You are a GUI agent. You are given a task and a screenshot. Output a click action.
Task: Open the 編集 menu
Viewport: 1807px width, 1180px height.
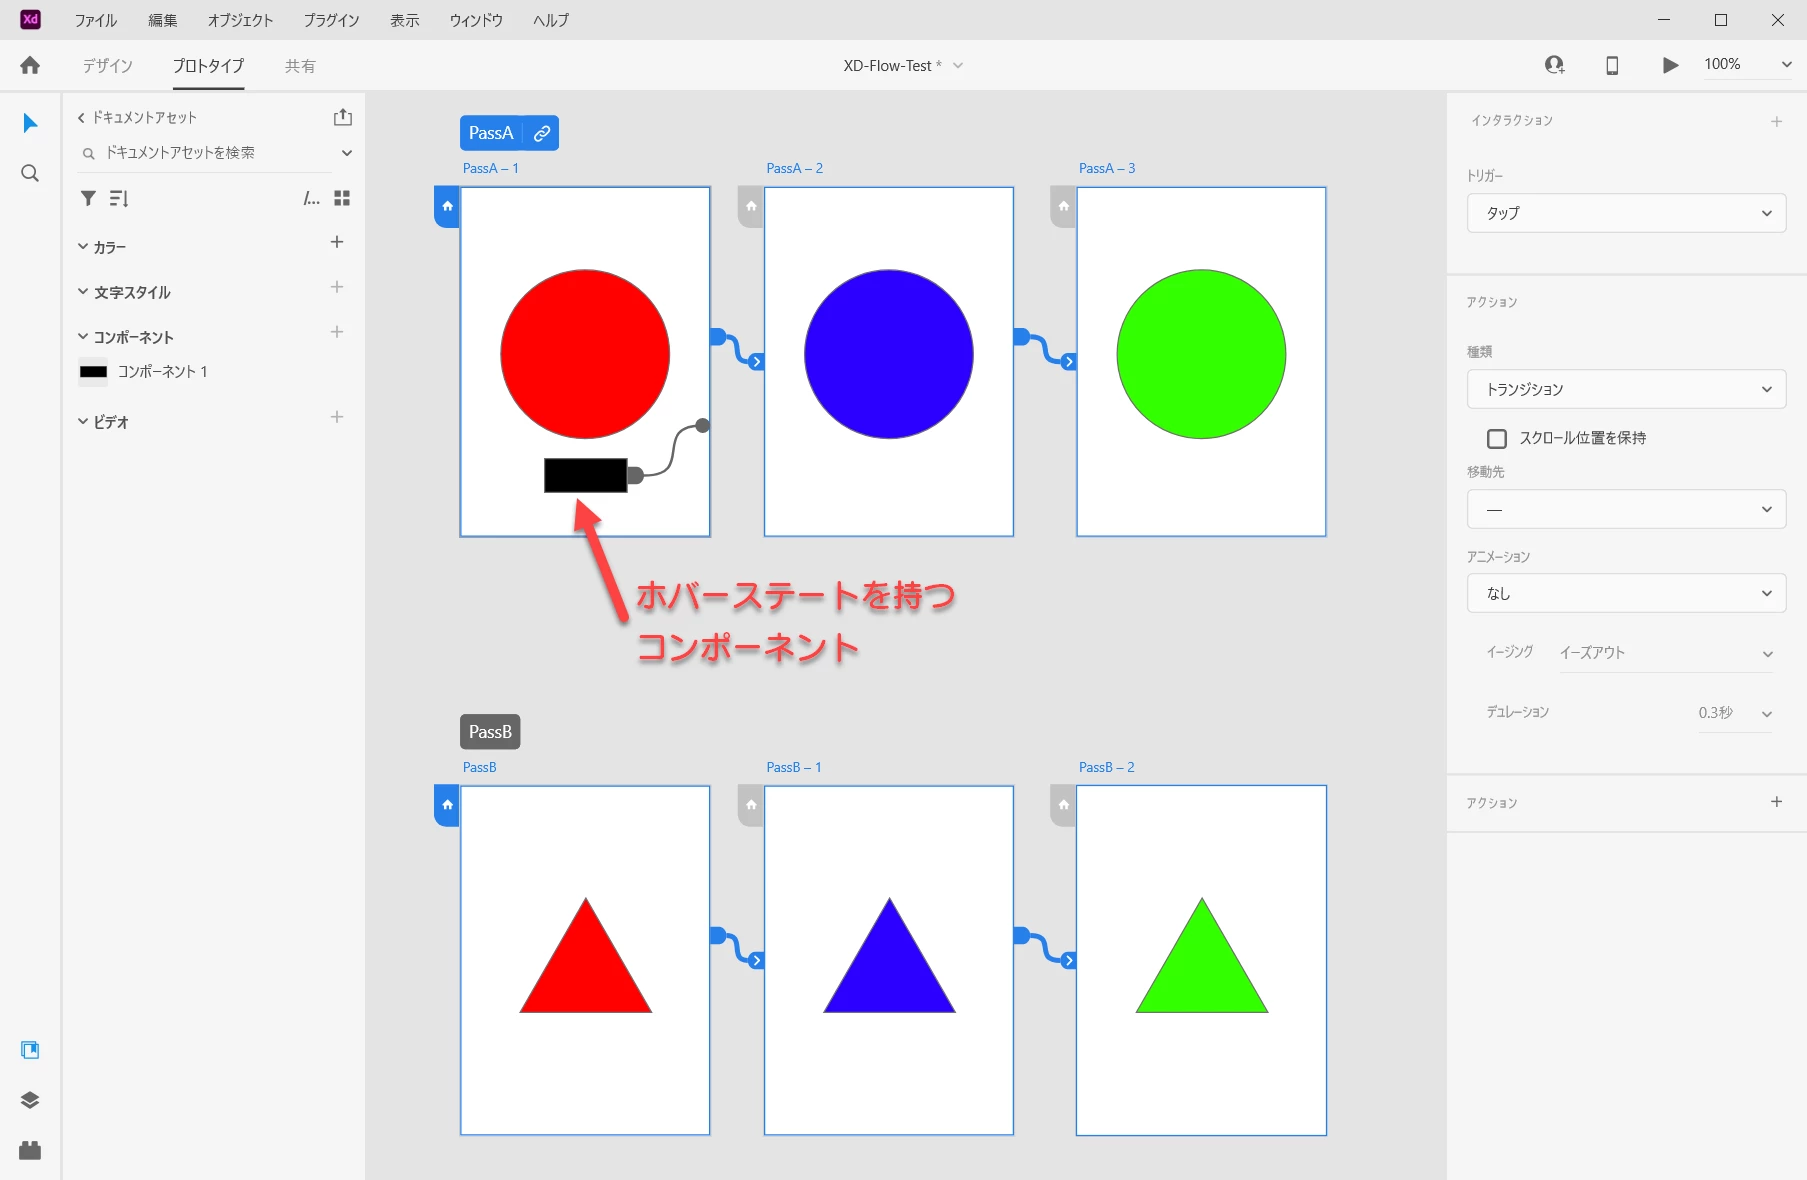(x=163, y=20)
